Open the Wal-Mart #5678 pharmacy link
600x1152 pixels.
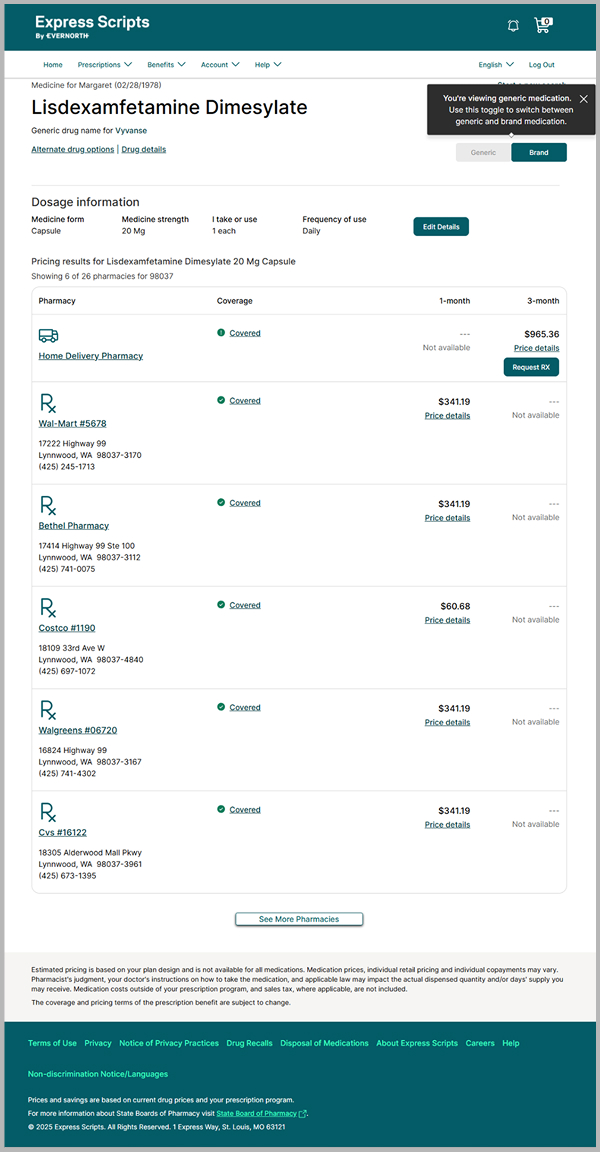(73, 423)
